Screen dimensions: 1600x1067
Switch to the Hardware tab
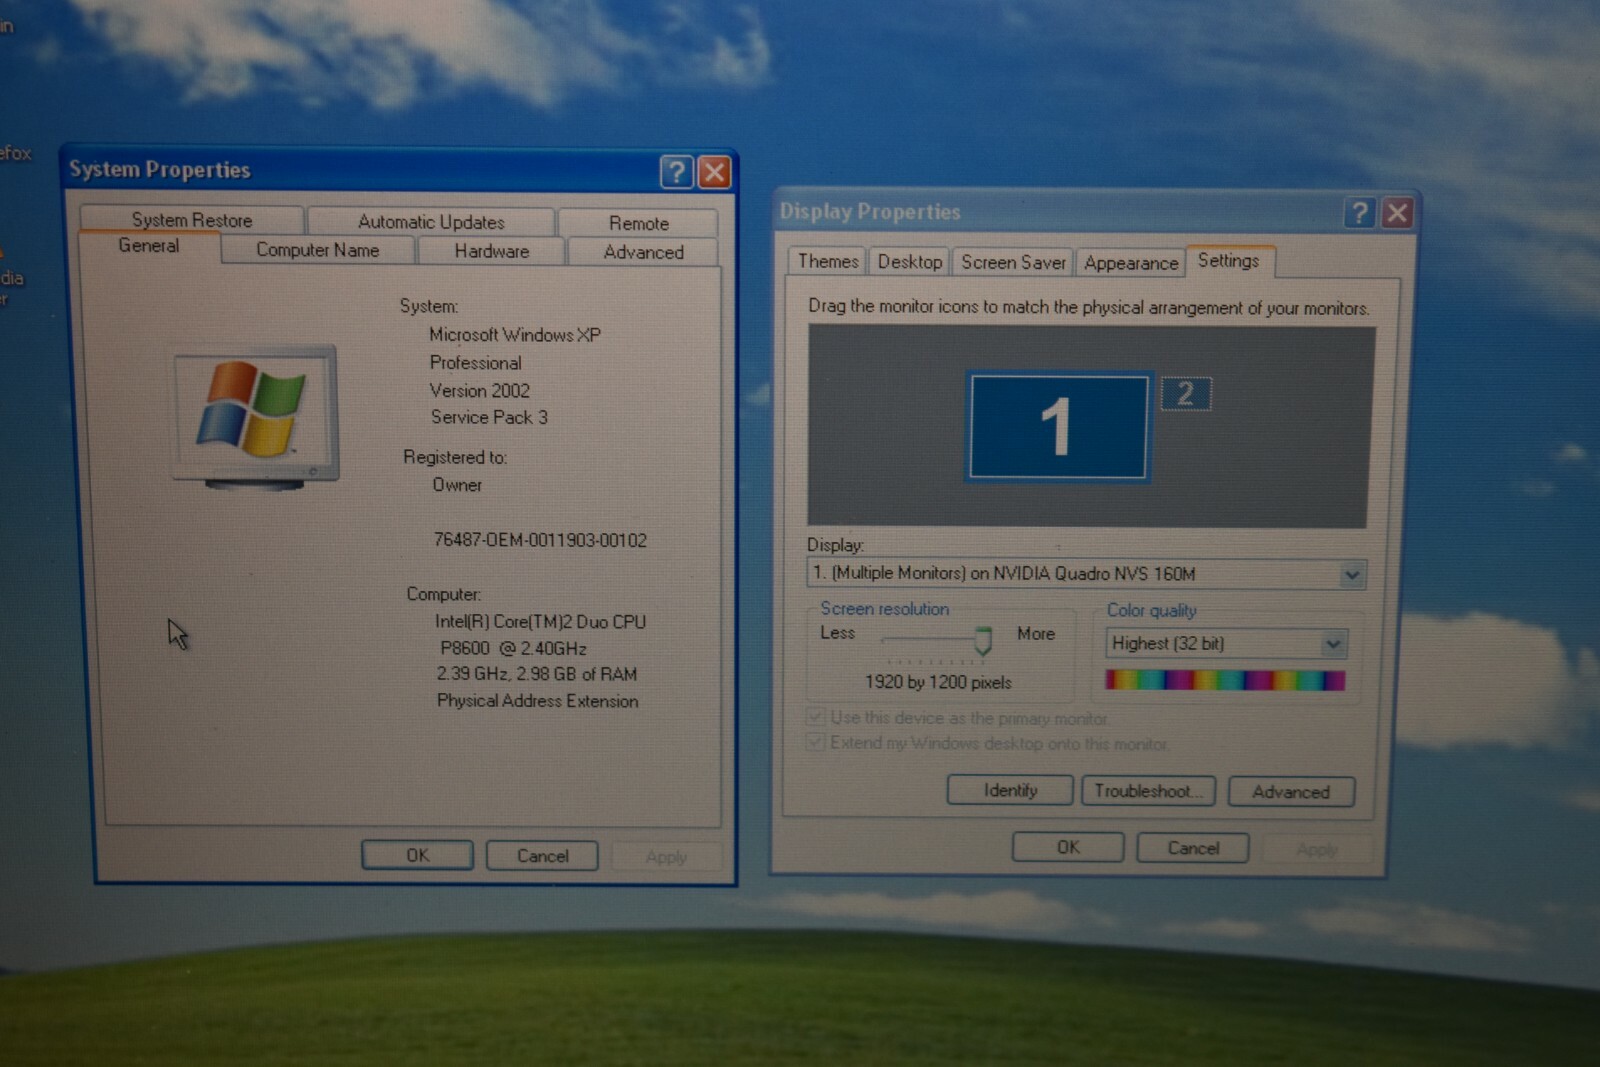coord(491,251)
